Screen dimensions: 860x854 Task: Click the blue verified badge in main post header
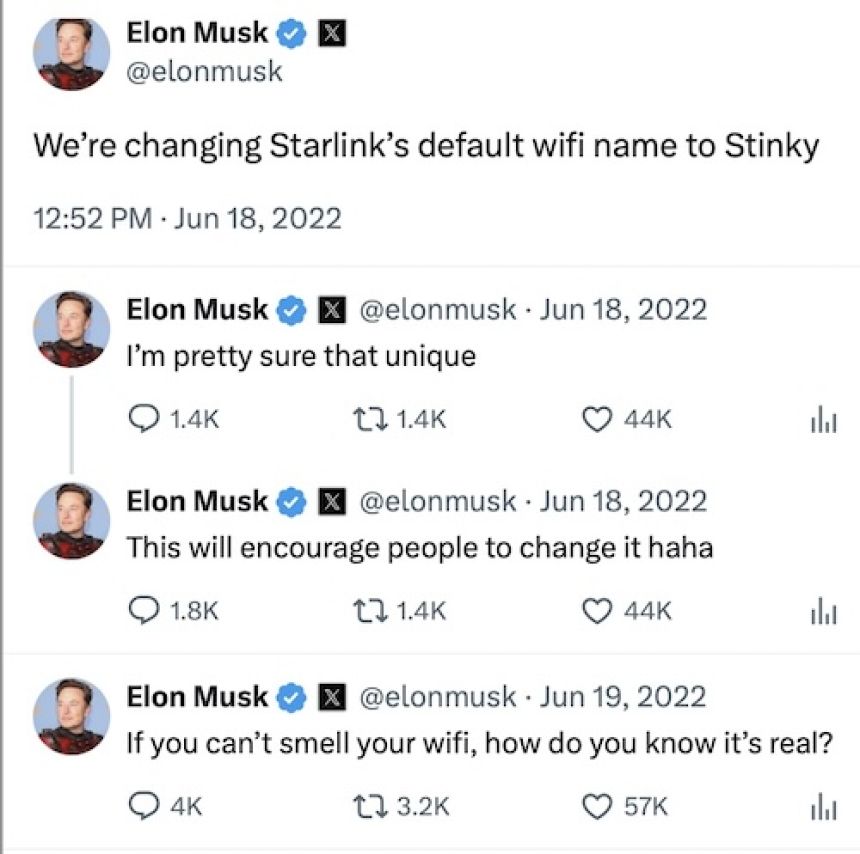[291, 33]
